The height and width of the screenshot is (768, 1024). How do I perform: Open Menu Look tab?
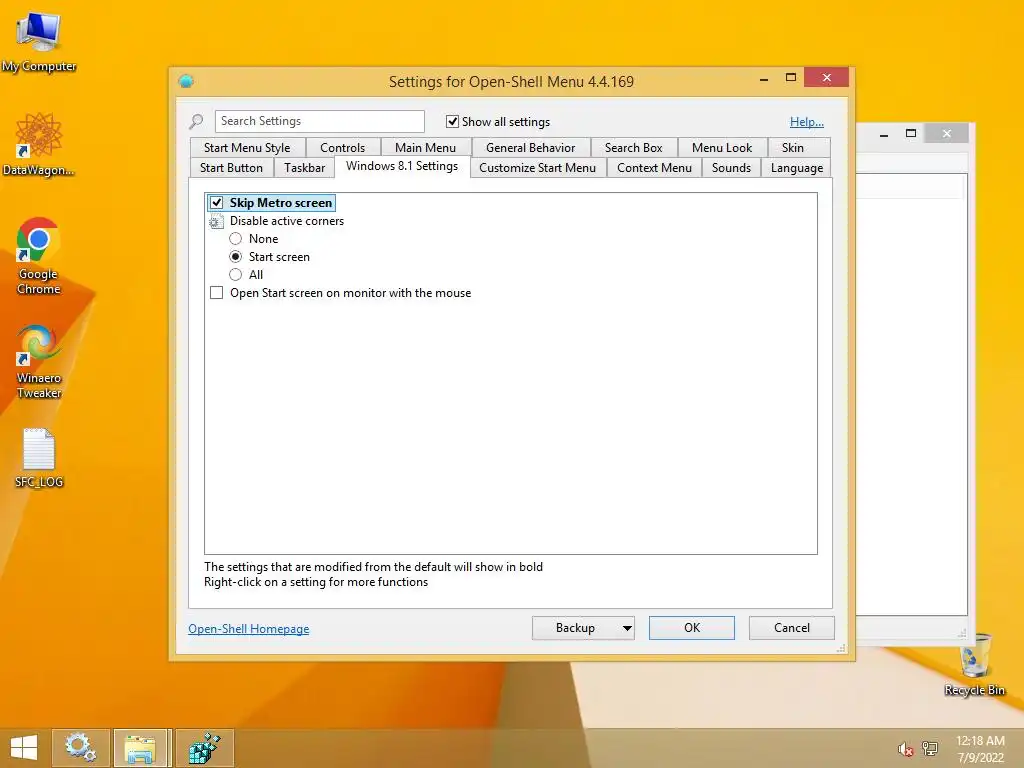722,148
